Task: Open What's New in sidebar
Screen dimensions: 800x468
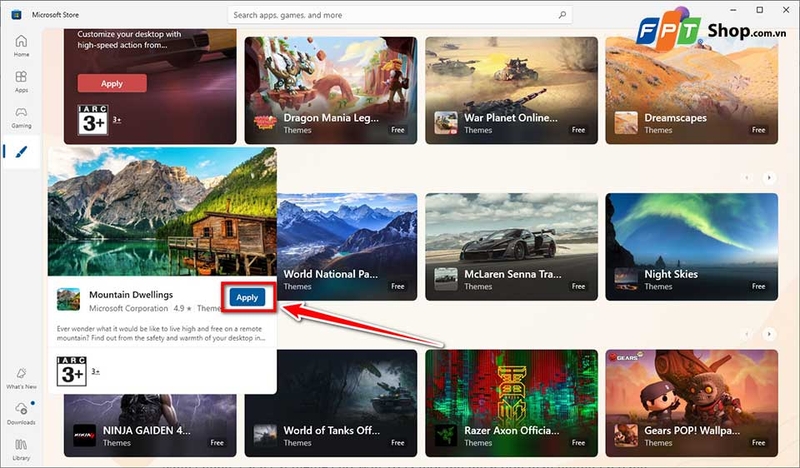Action: pos(21,378)
